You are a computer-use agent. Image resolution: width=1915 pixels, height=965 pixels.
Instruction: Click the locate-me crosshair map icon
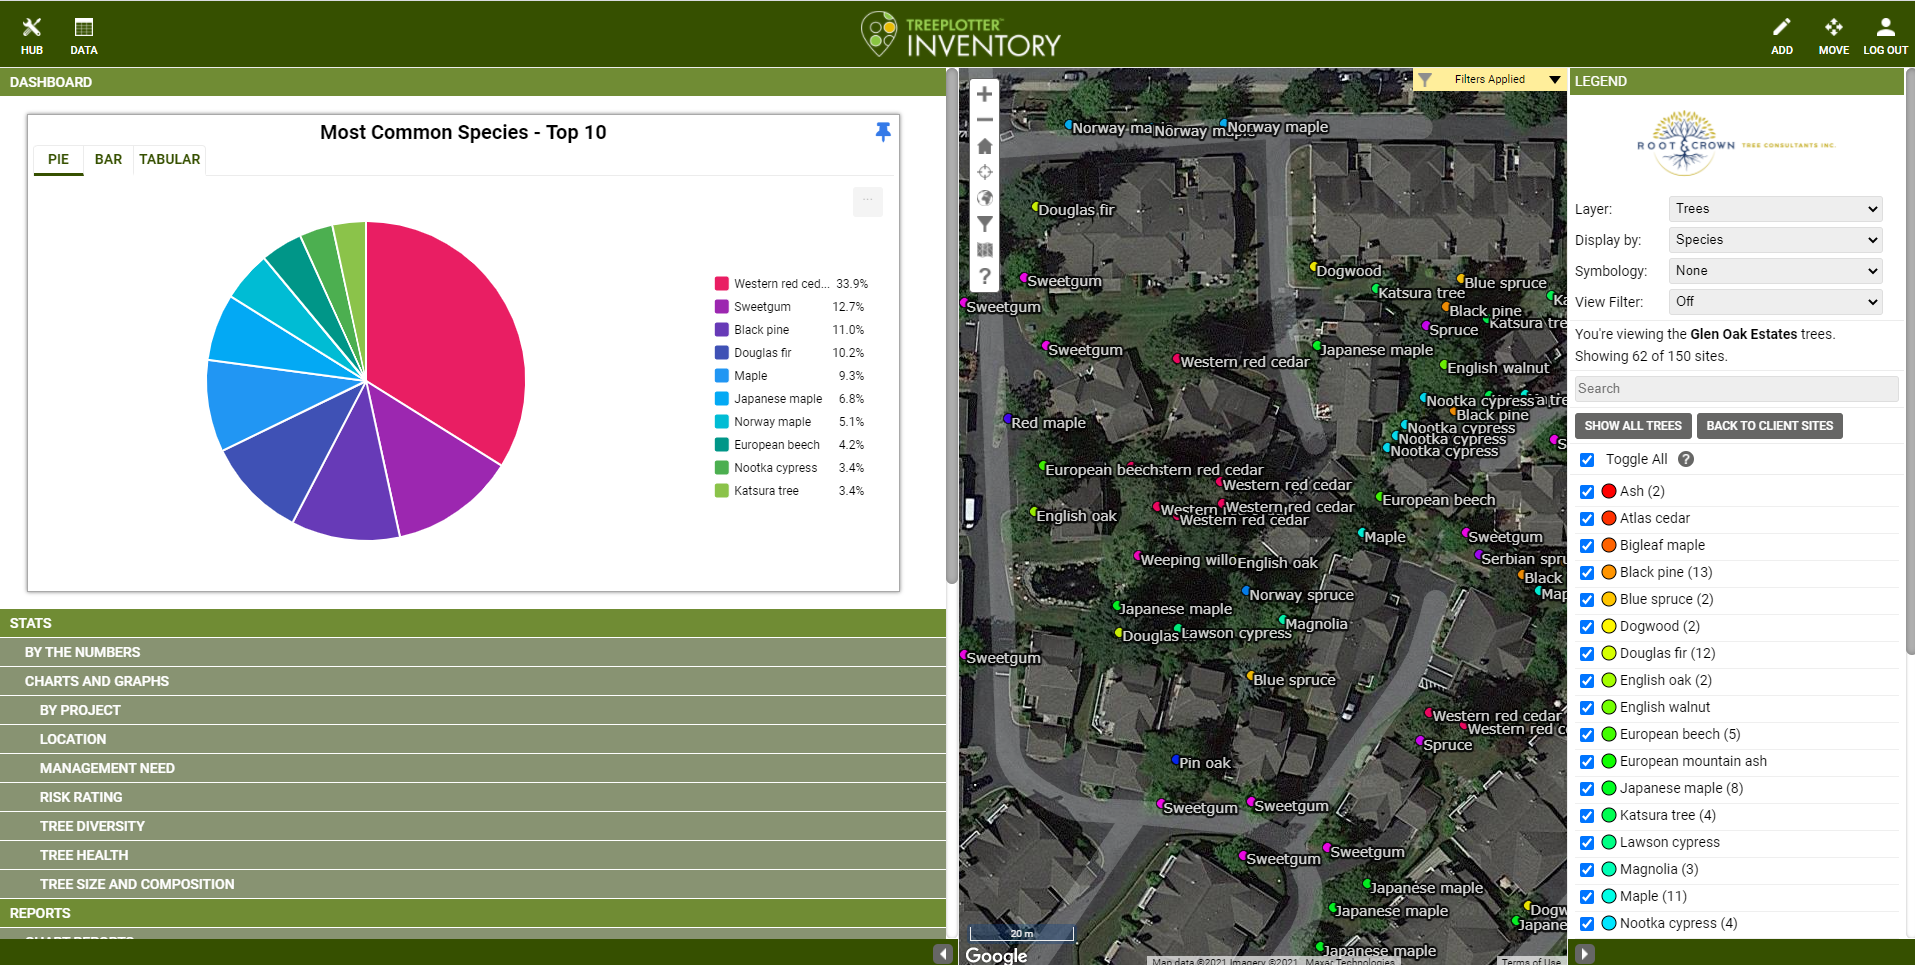(x=984, y=172)
